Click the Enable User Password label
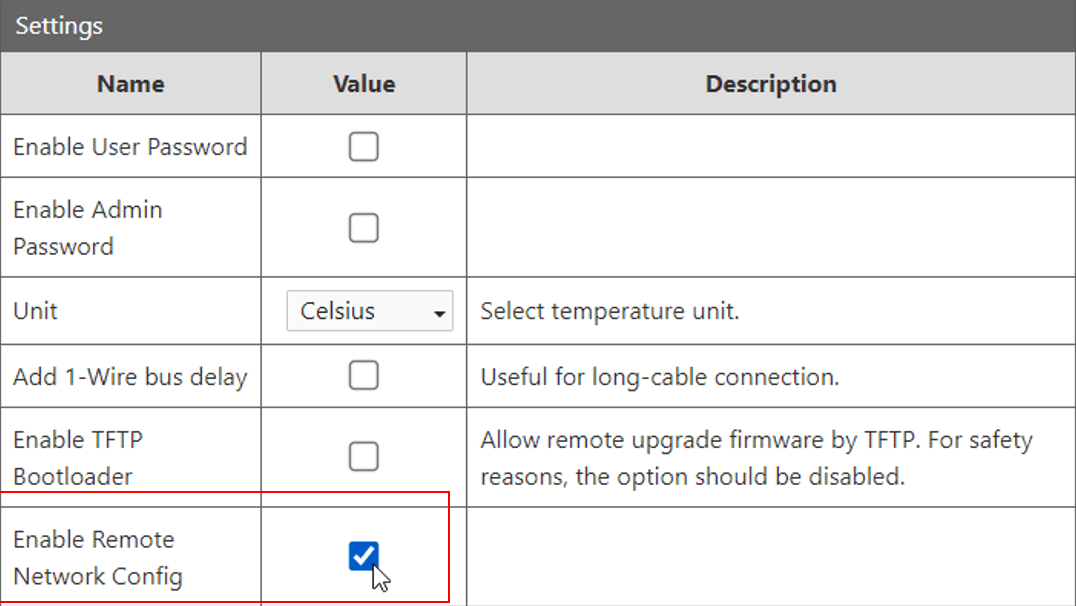Screen dimensions: 1076x606 coord(130,147)
